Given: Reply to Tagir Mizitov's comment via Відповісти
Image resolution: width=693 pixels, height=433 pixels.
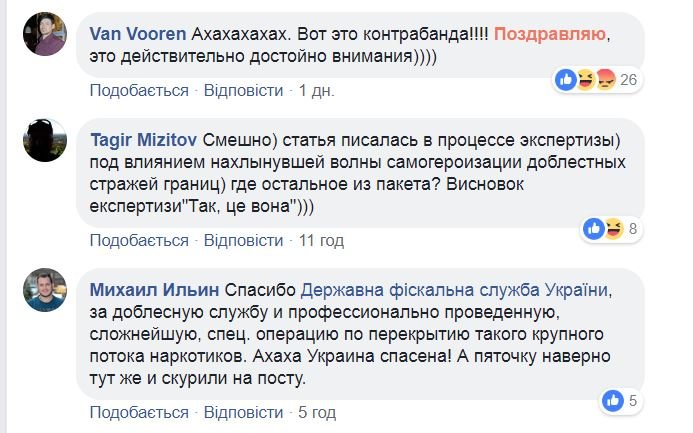Looking at the screenshot, I should (x=243, y=240).
